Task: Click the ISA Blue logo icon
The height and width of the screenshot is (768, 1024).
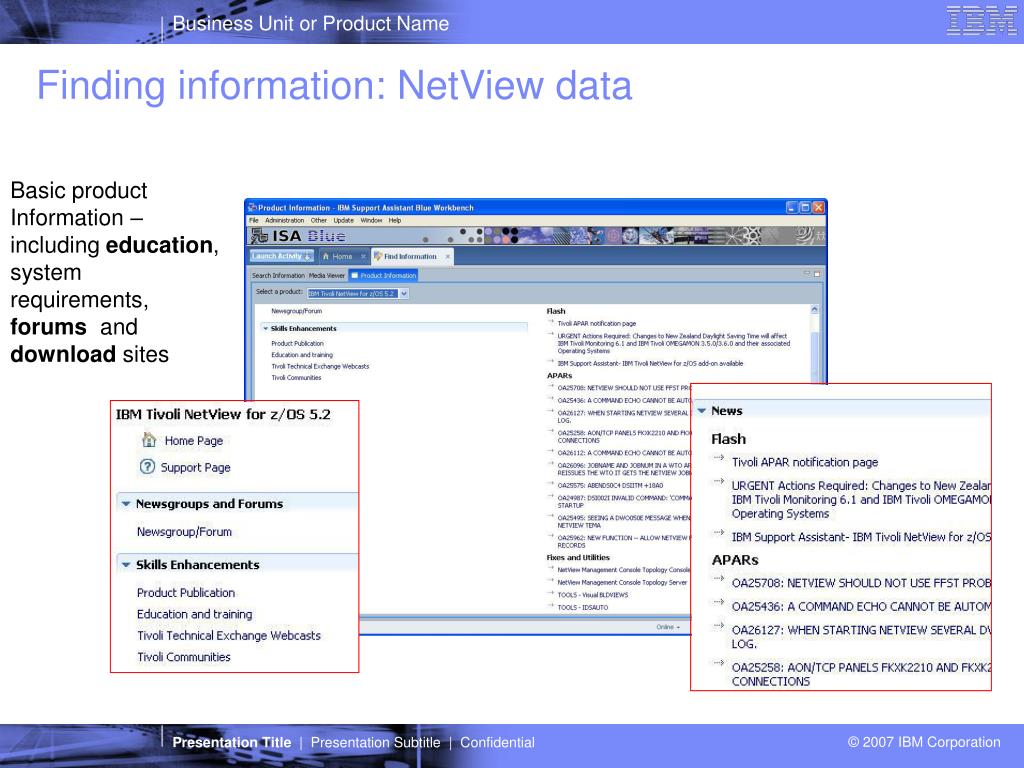Action: pyautogui.click(x=259, y=236)
